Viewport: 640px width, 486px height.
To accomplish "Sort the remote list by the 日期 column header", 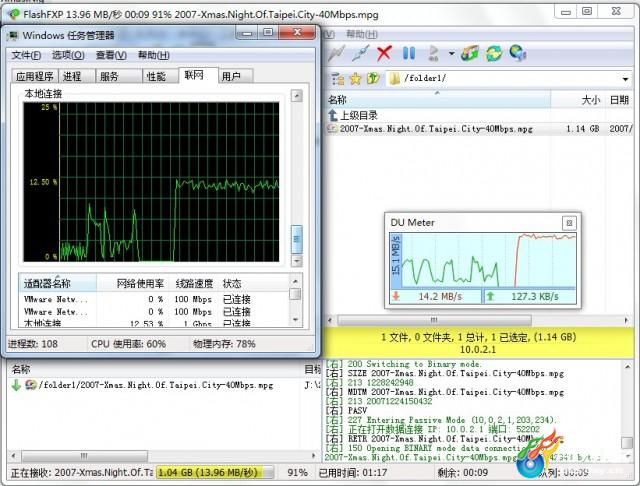I will 619,100.
